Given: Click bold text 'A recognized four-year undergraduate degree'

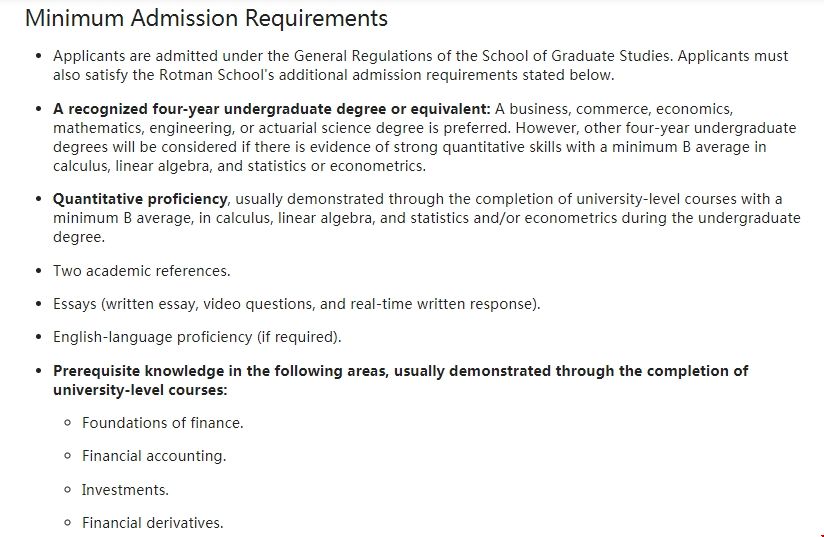Looking at the screenshot, I should point(271,109).
